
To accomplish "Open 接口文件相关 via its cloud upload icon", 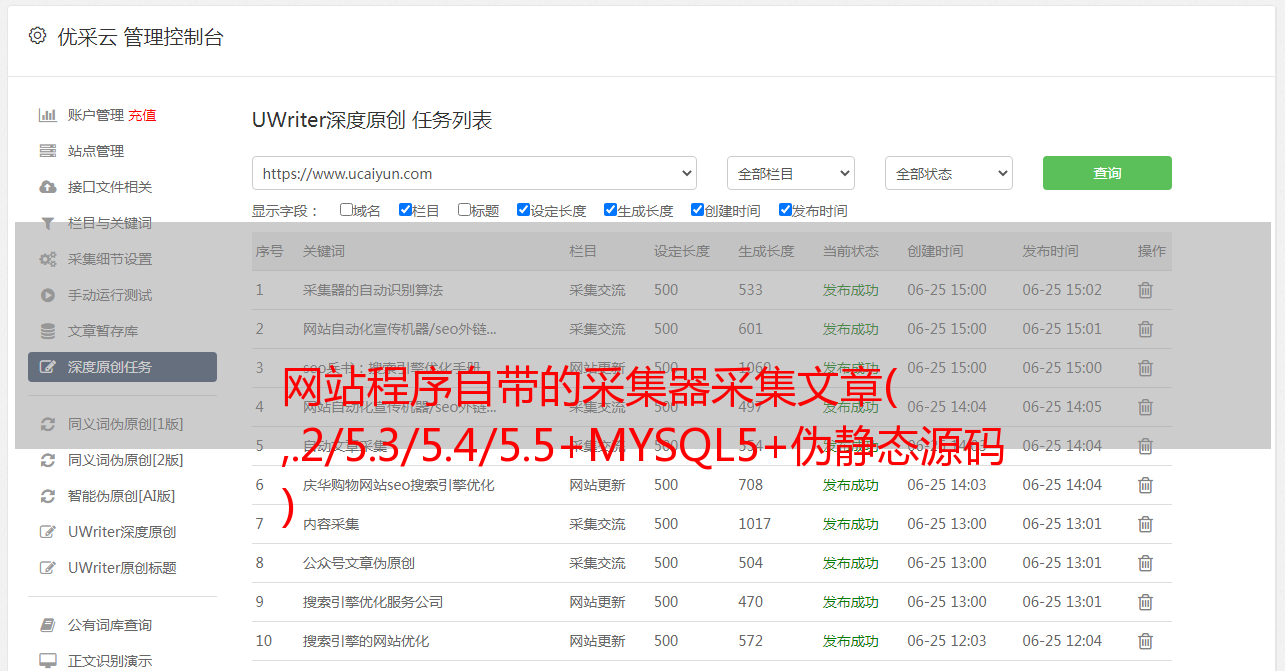I will (47, 187).
